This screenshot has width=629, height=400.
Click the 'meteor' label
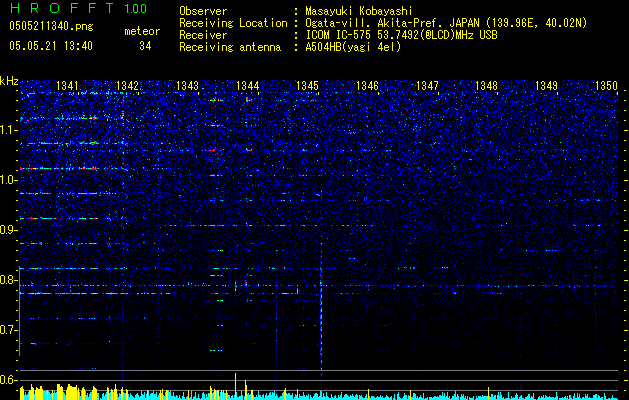coord(142,31)
